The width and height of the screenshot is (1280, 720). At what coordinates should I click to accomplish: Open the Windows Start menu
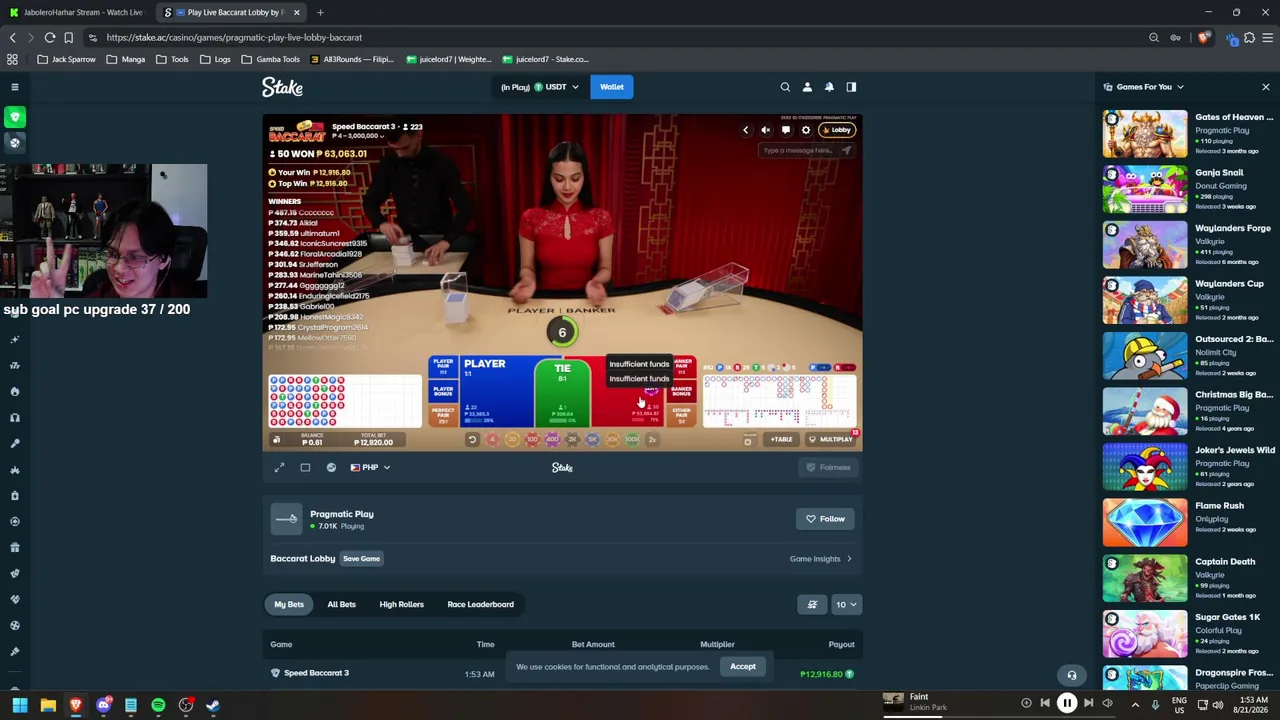tap(20, 705)
